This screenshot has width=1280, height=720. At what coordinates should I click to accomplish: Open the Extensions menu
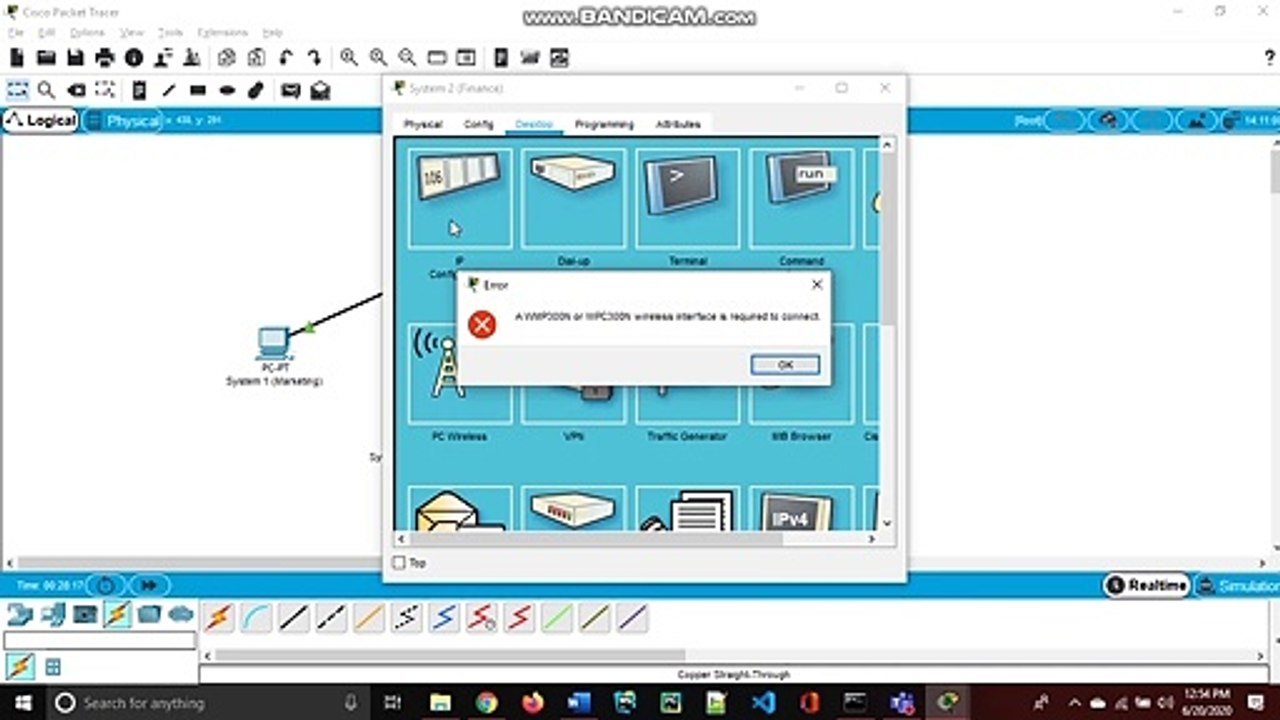[222, 33]
